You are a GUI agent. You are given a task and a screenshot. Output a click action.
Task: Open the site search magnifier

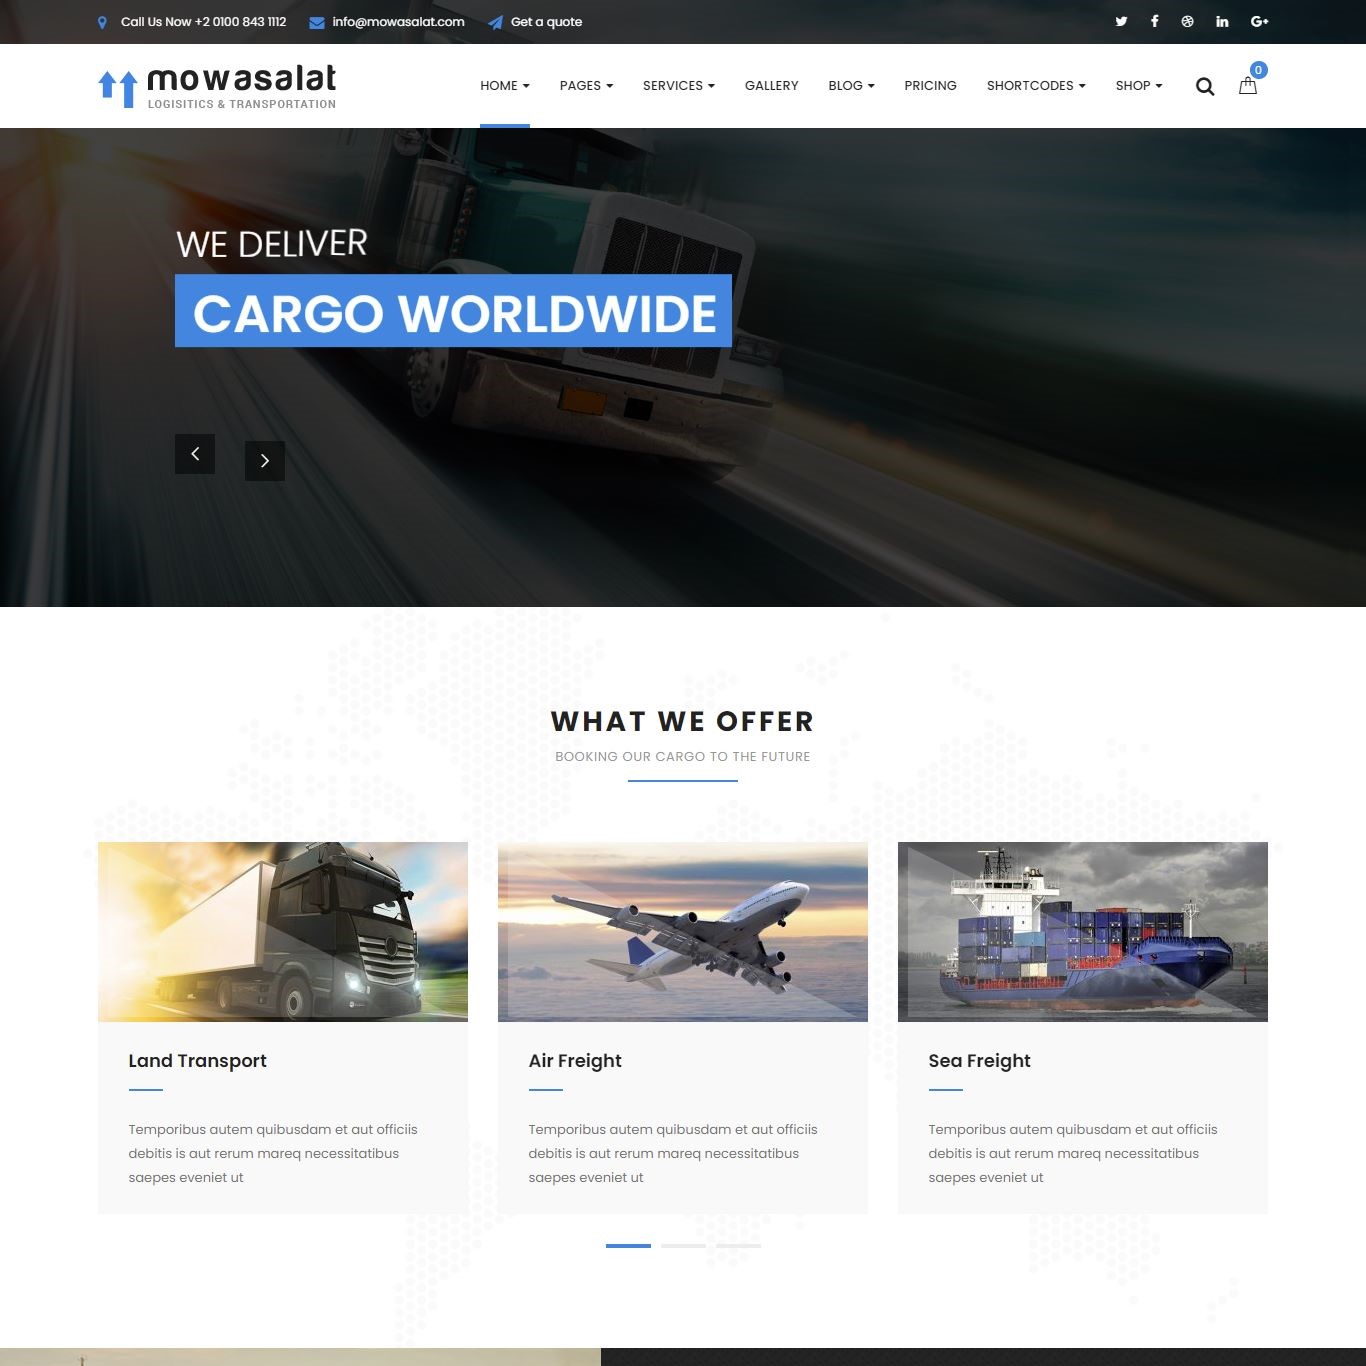tap(1205, 86)
